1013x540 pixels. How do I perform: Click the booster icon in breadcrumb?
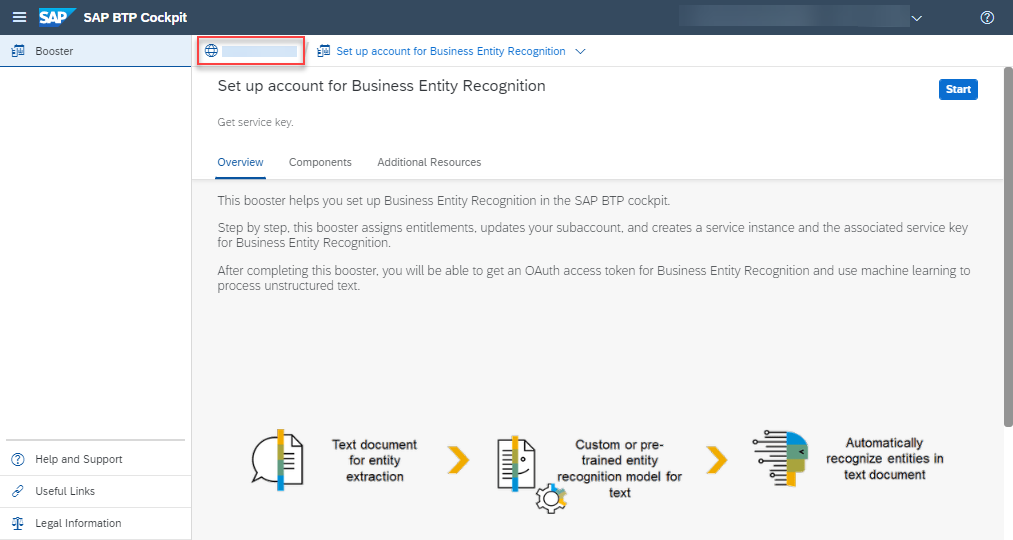(324, 51)
